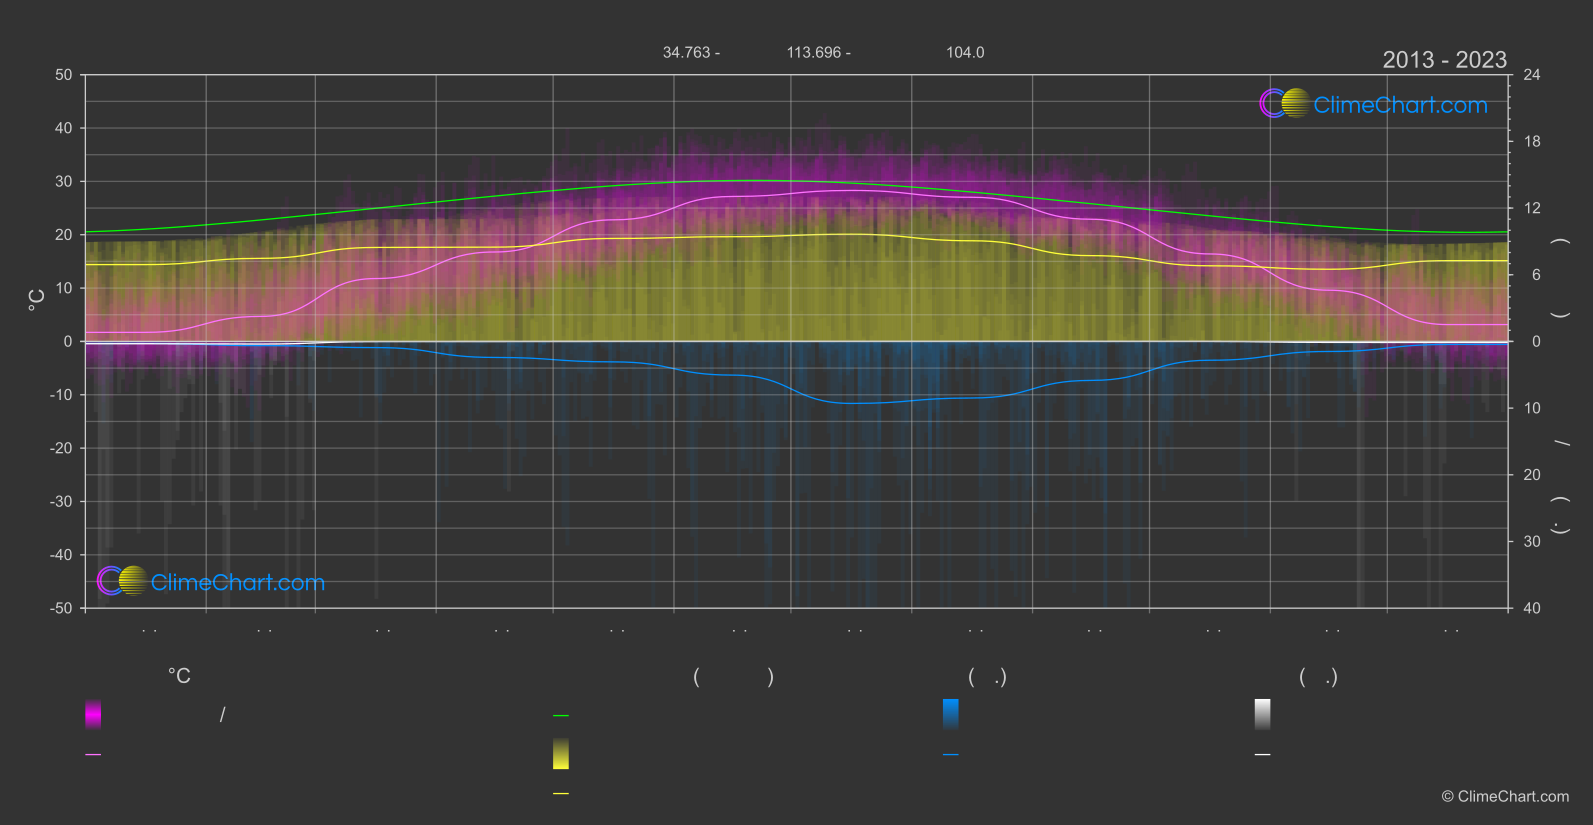This screenshot has width=1593, height=825.
Task: Click the °C legend header below the chart
Action: coord(179,677)
